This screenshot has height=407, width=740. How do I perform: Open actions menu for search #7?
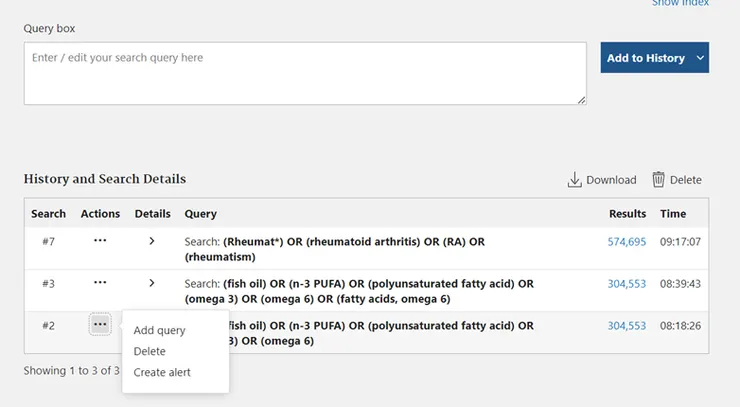pyautogui.click(x=100, y=241)
